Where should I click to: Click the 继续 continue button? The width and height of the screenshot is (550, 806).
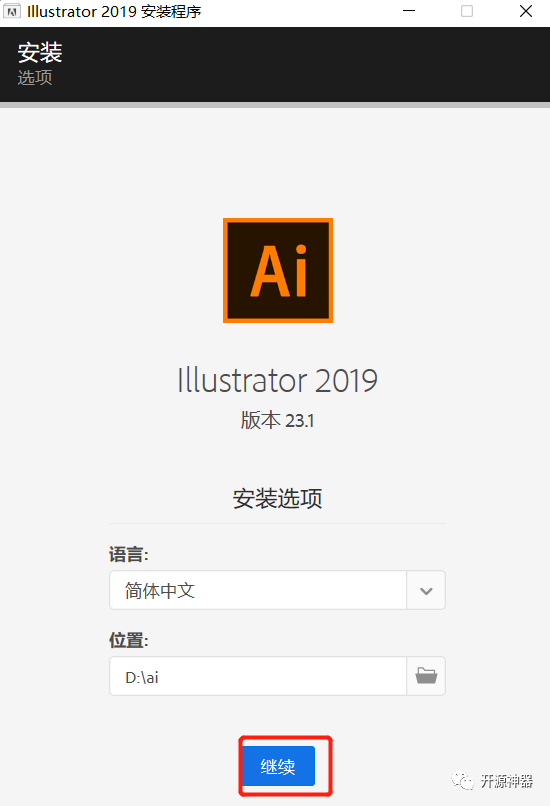[278, 766]
